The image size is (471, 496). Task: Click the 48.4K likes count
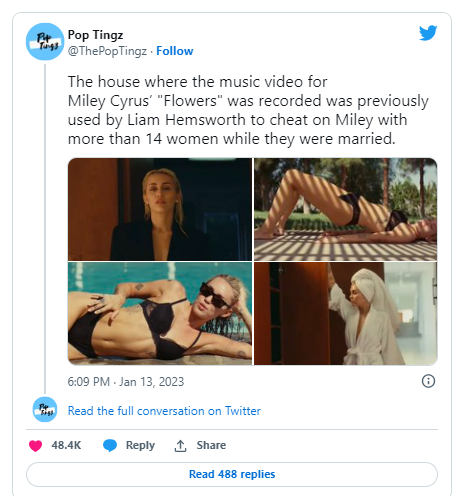[66, 445]
